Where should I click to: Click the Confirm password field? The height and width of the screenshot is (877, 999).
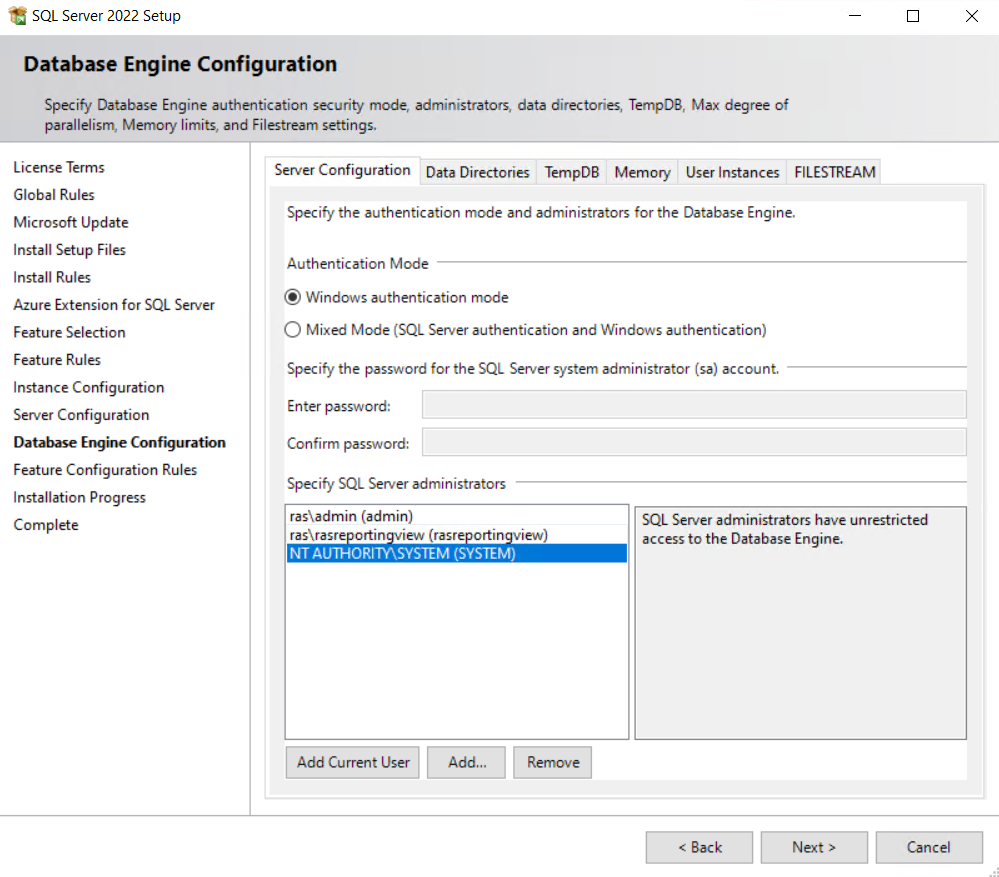[x=694, y=442]
